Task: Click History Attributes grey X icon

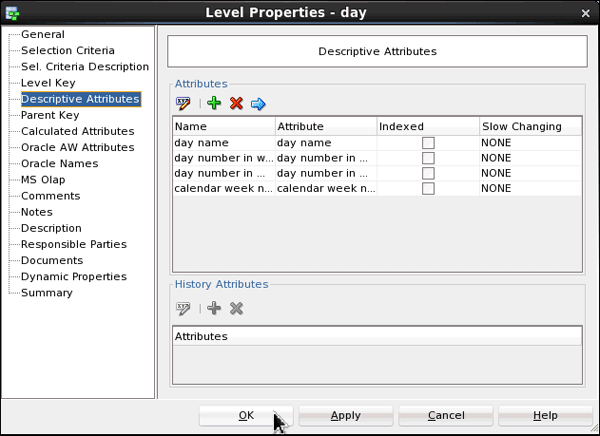Action: pos(236,308)
